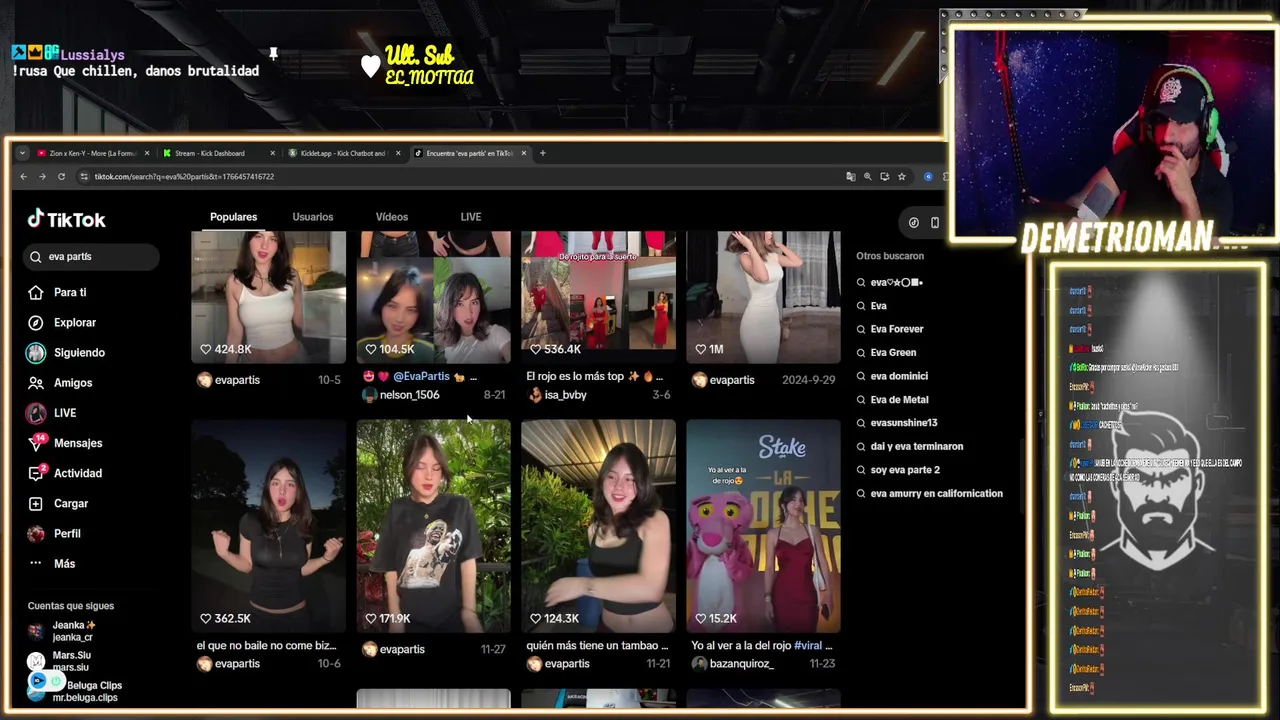Image resolution: width=1280 pixels, height=720 pixels.
Task: Close the Zion x Ken-Y tab
Action: [x=147, y=153]
